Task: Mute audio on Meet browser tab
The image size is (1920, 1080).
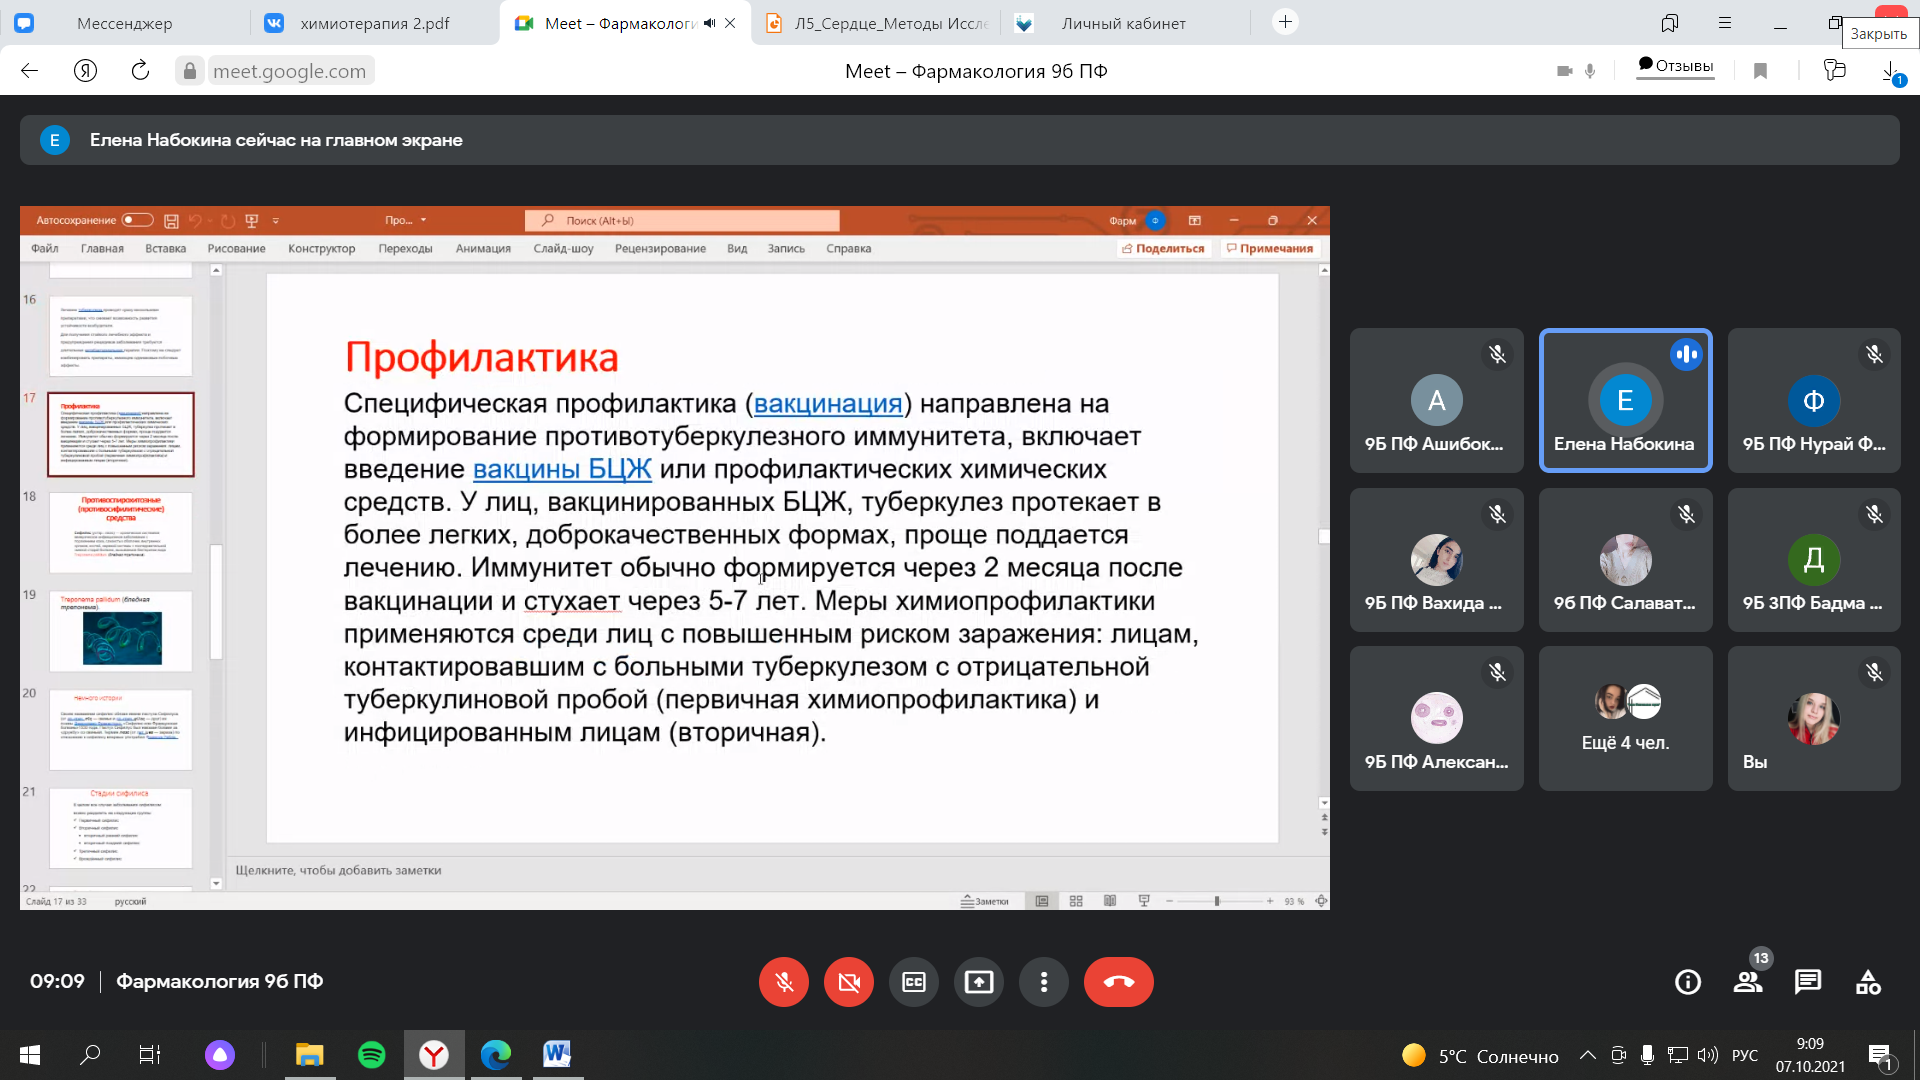Action: (x=709, y=23)
